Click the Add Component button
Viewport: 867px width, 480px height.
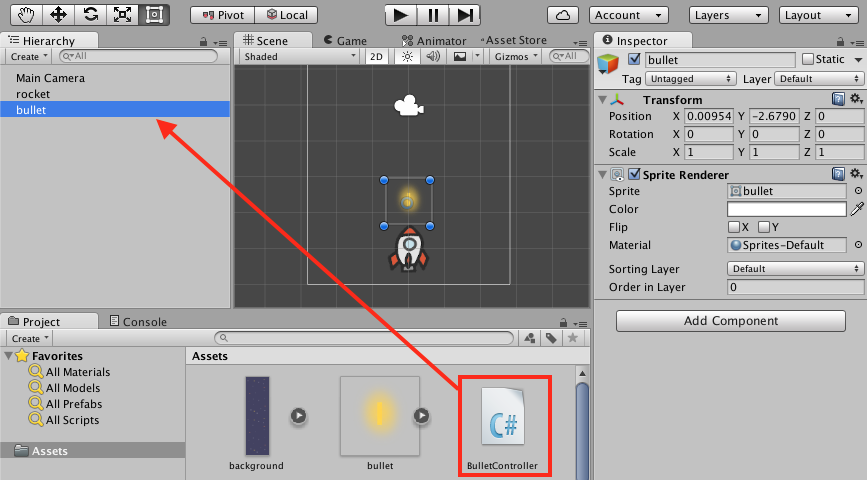pyautogui.click(x=730, y=321)
